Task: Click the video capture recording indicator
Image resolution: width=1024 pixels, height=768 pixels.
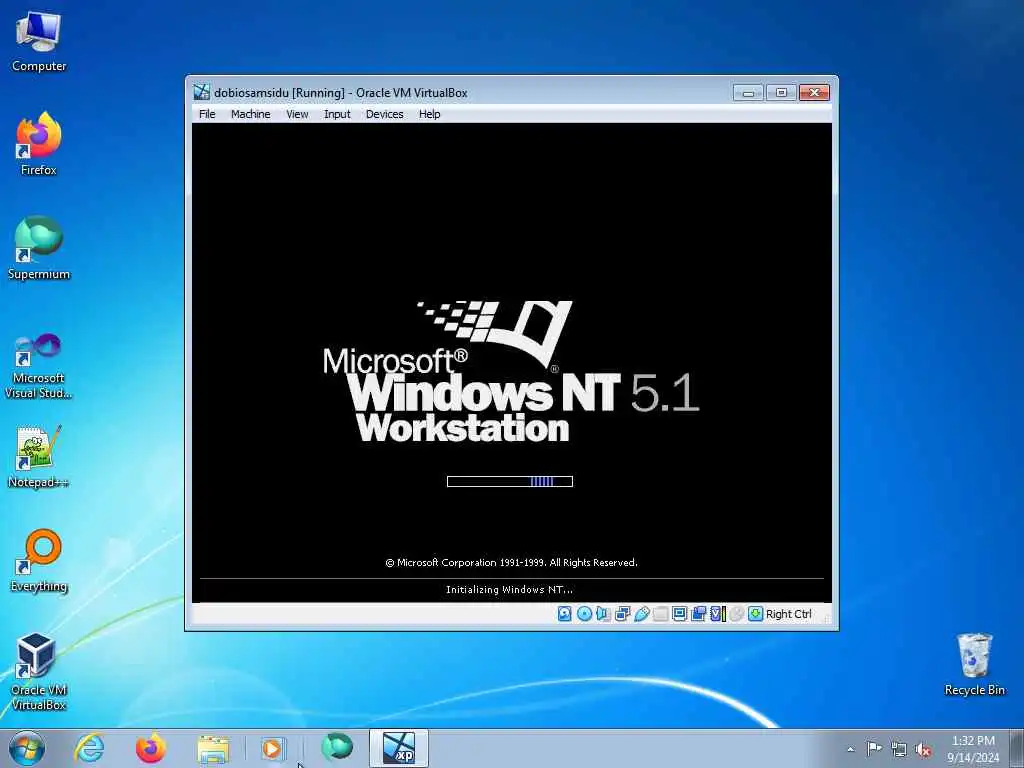Action: coord(698,614)
